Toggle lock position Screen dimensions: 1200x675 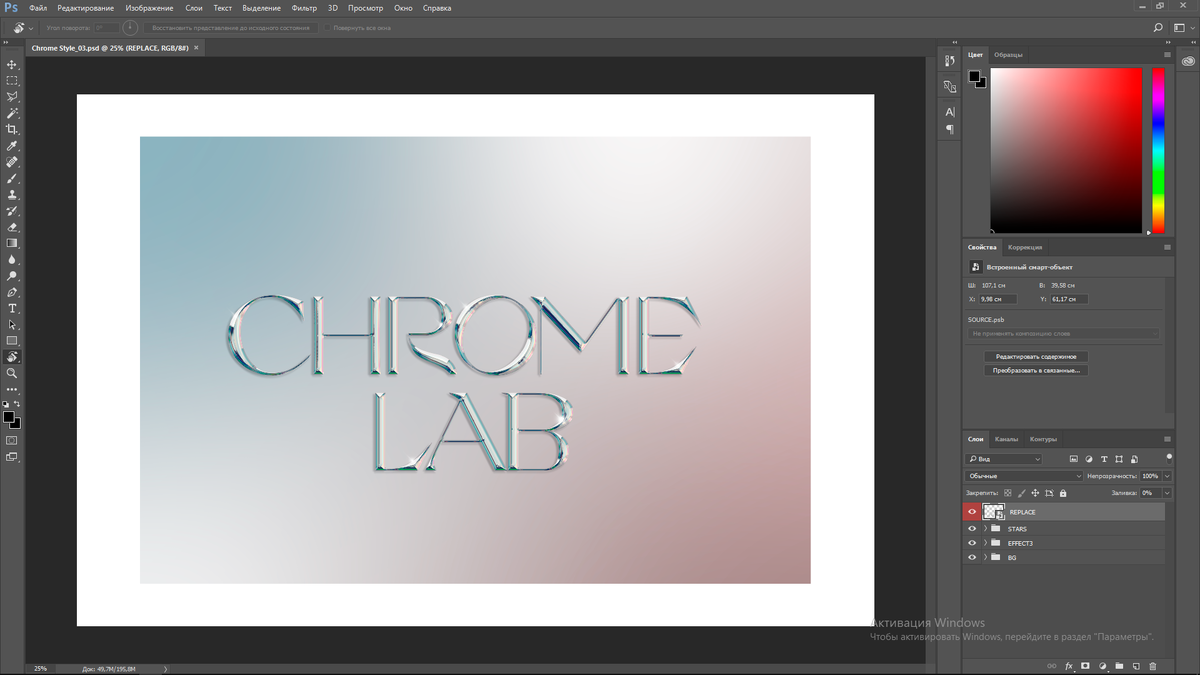(x=1035, y=493)
